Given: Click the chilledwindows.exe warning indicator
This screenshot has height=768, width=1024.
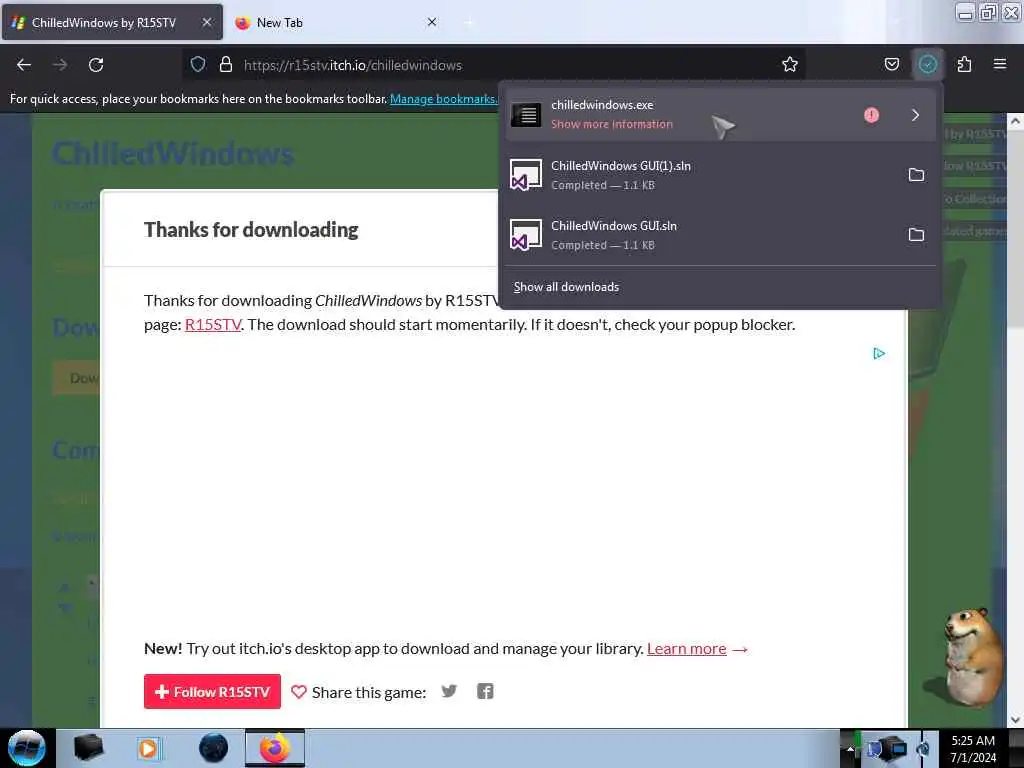Looking at the screenshot, I should 871,115.
